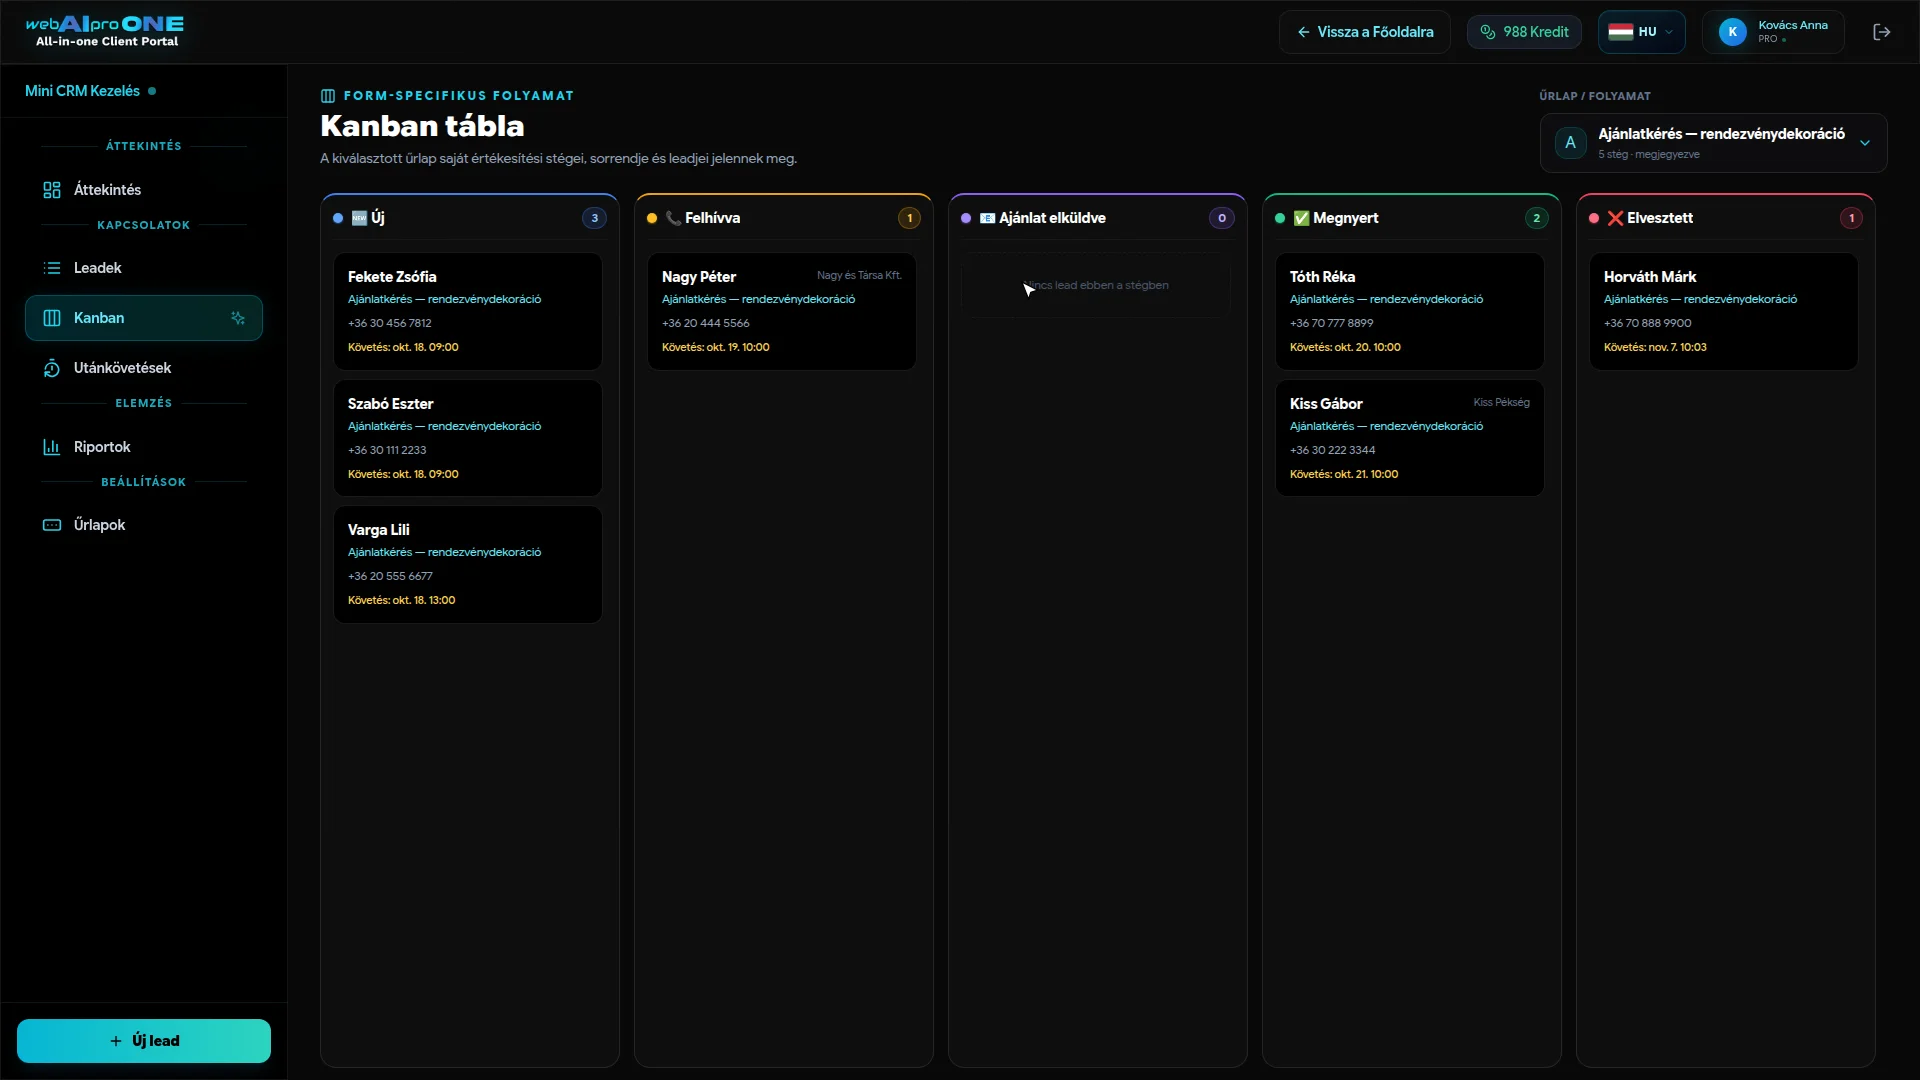Expand the Ajánlatkérés form selector chevron
Viewport: 1920px width, 1080px height.
[x=1864, y=143]
